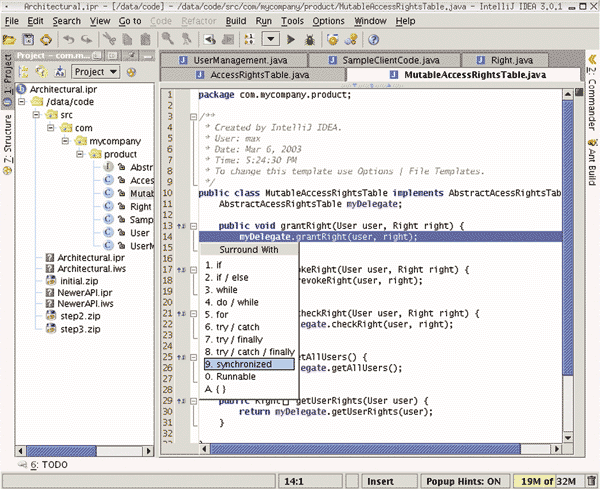The width and height of the screenshot is (600, 489).
Task: Click the Cut scissors icon in toolbar
Action: pyautogui.click(x=108, y=39)
